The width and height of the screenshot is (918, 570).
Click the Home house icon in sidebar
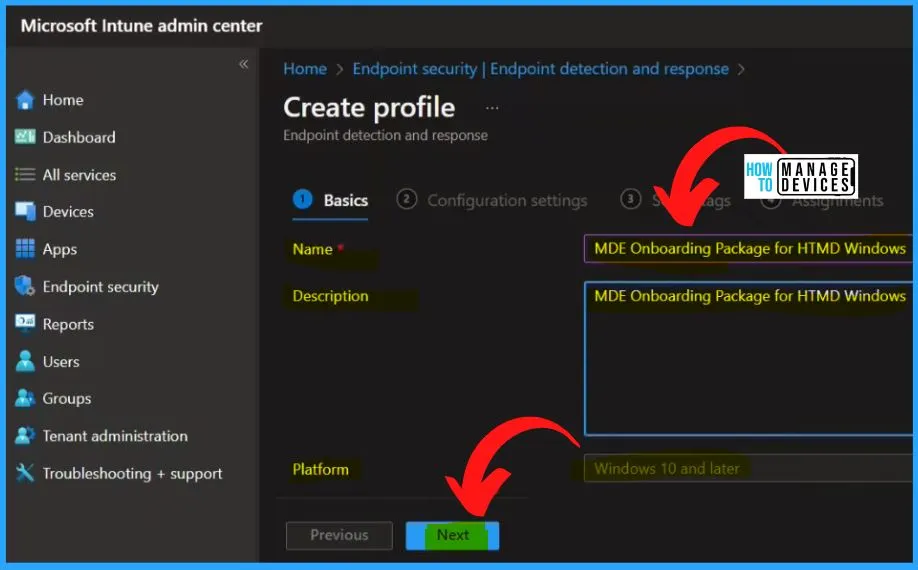[x=25, y=100]
